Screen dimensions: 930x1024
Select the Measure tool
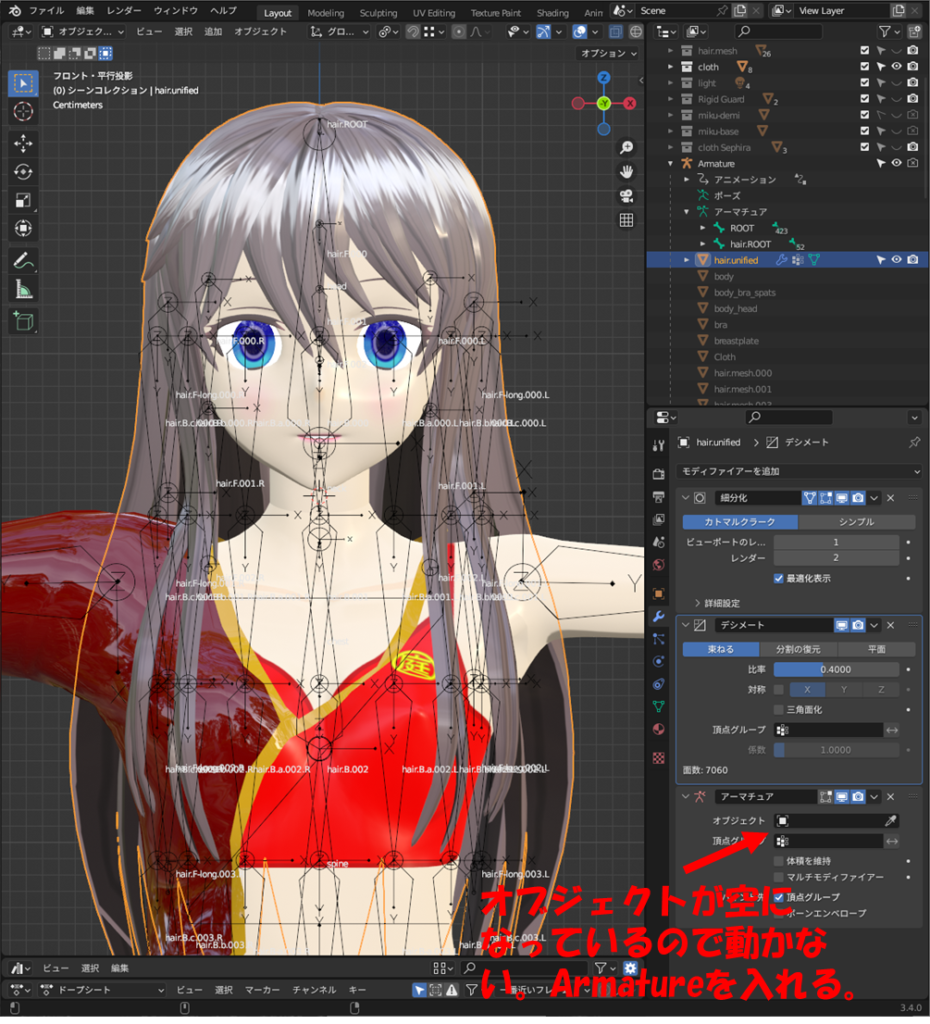(x=24, y=289)
